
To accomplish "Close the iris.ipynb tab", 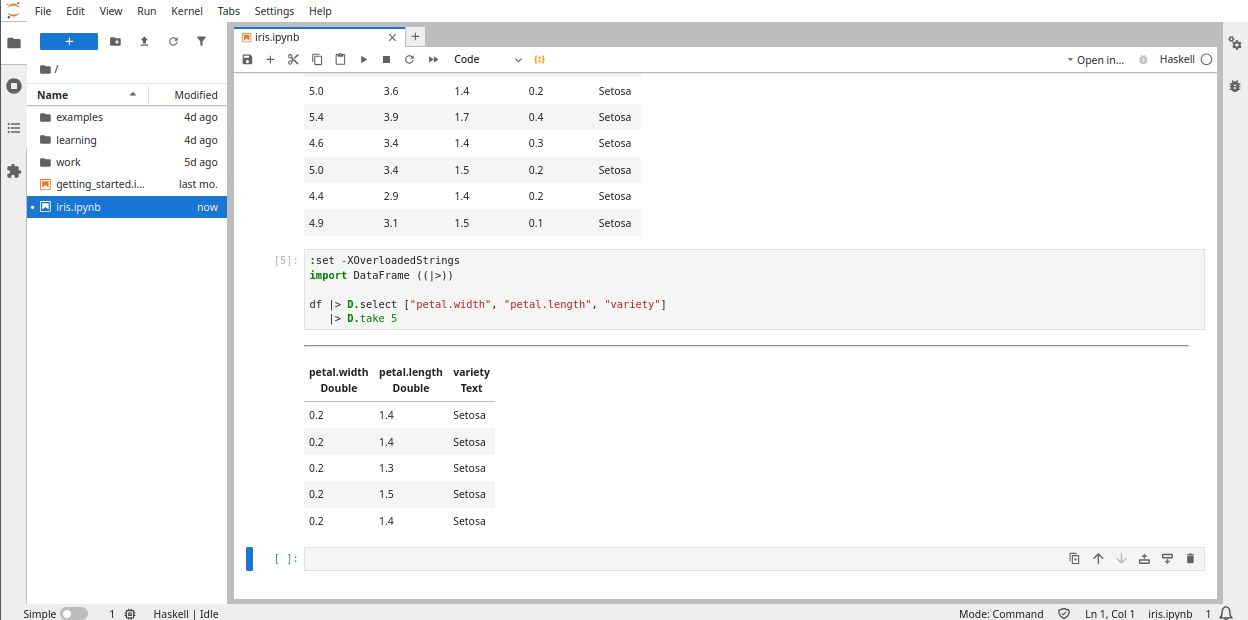I will point(392,37).
